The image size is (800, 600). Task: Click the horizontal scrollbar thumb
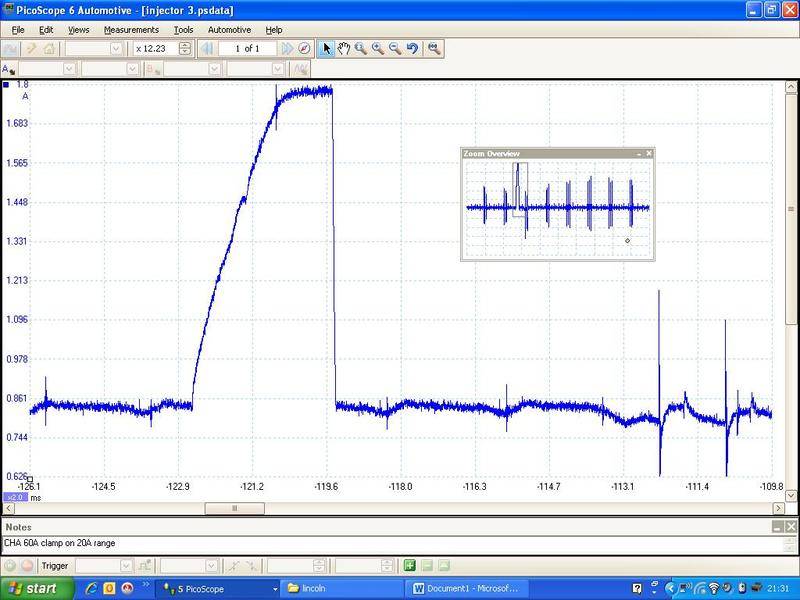click(235, 508)
